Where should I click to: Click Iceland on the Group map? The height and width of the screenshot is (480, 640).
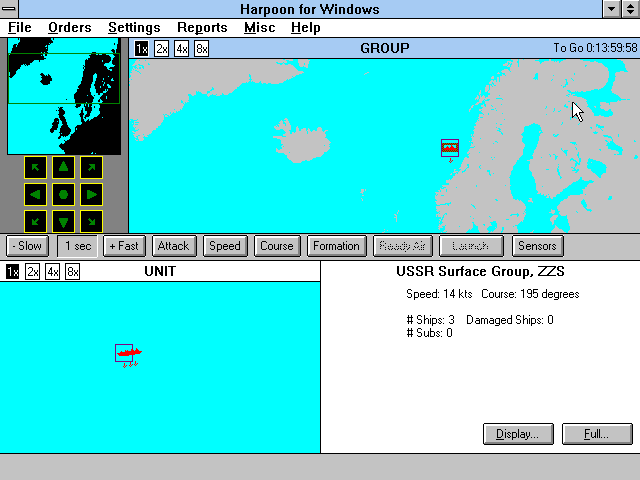tap(302, 142)
